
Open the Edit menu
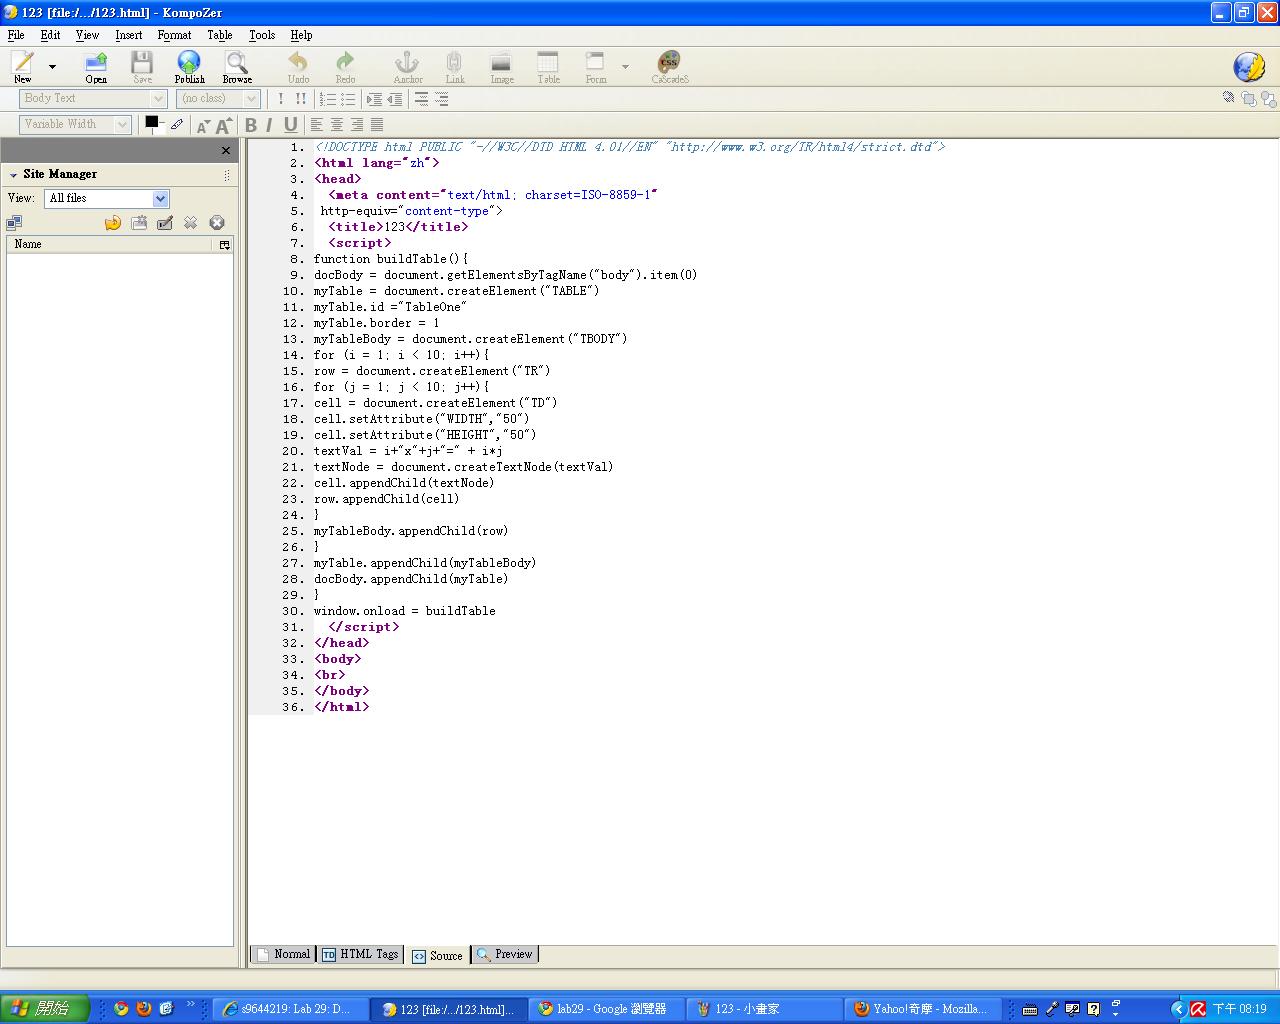pos(50,35)
